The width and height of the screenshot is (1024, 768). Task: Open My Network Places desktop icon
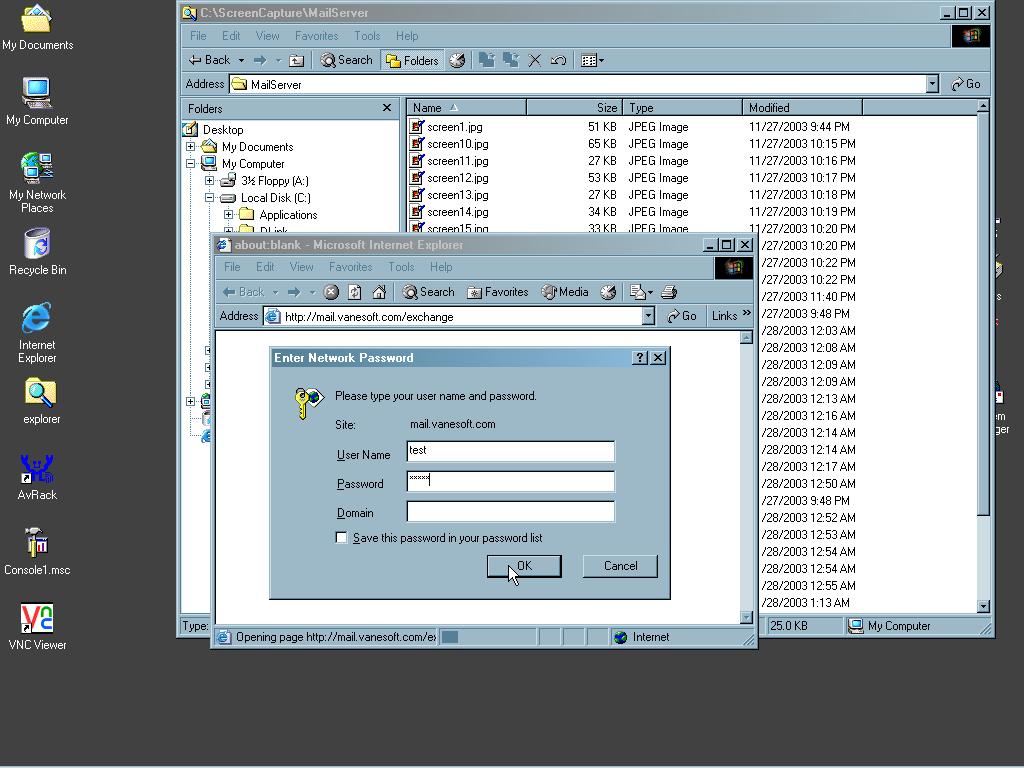coord(37,183)
